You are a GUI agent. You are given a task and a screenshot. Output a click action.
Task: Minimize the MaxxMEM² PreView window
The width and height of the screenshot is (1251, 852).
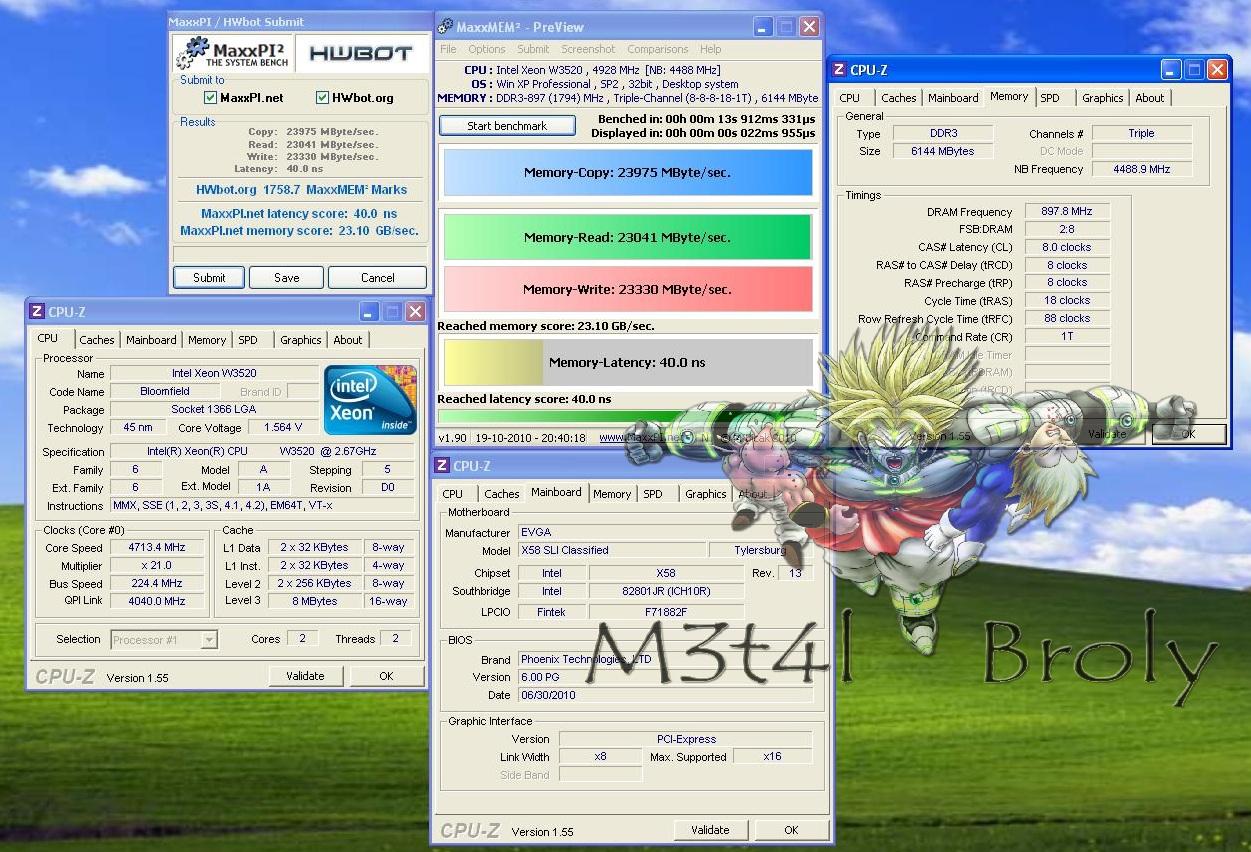[x=764, y=27]
